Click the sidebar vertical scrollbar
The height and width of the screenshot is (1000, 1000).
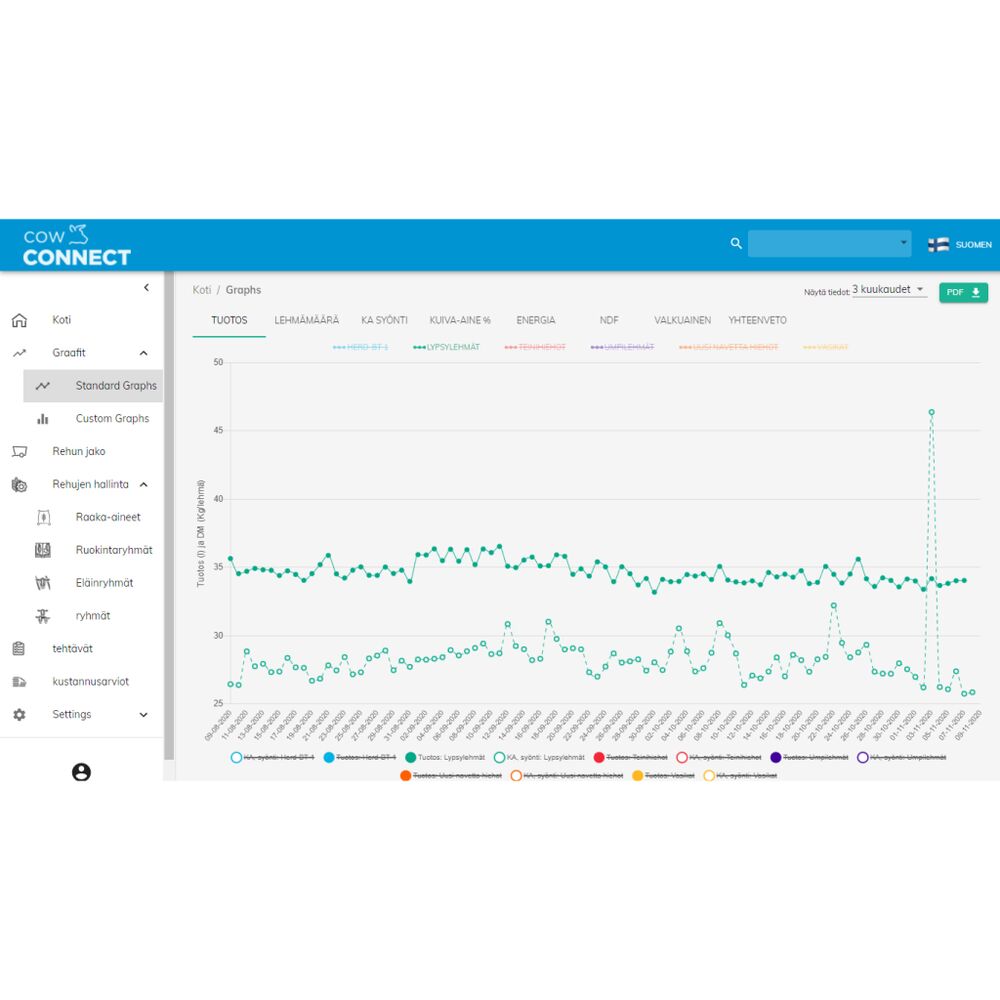tap(169, 515)
